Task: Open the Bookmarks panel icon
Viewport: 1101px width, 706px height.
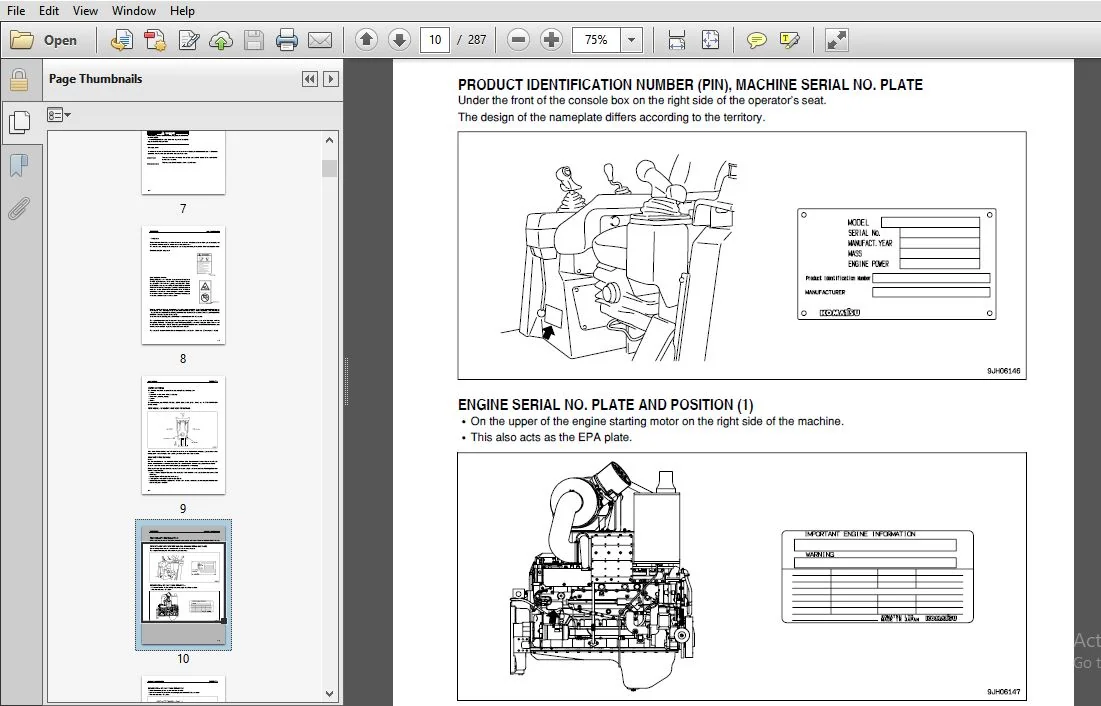Action: [19, 166]
